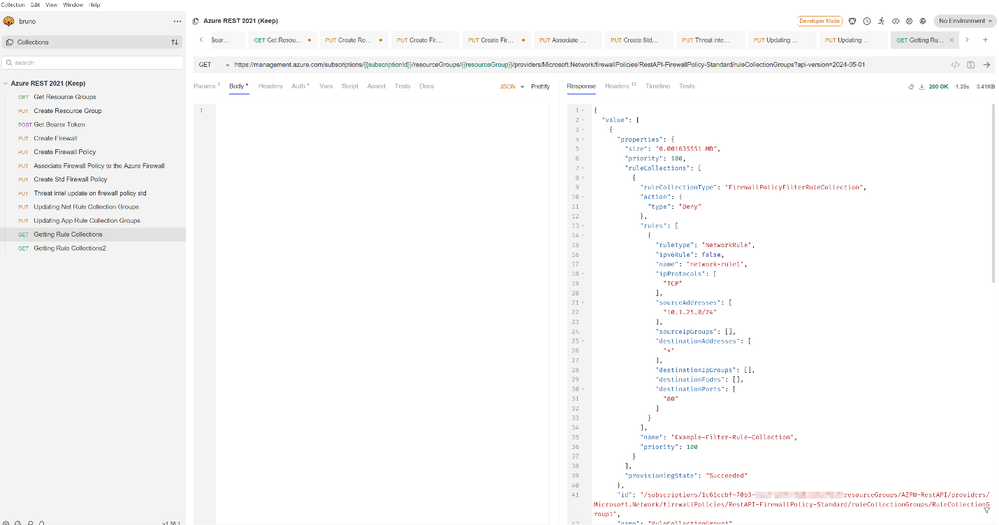Image resolution: width=999 pixels, height=525 pixels.
Task: Click the Prettify button
Action: (540, 87)
